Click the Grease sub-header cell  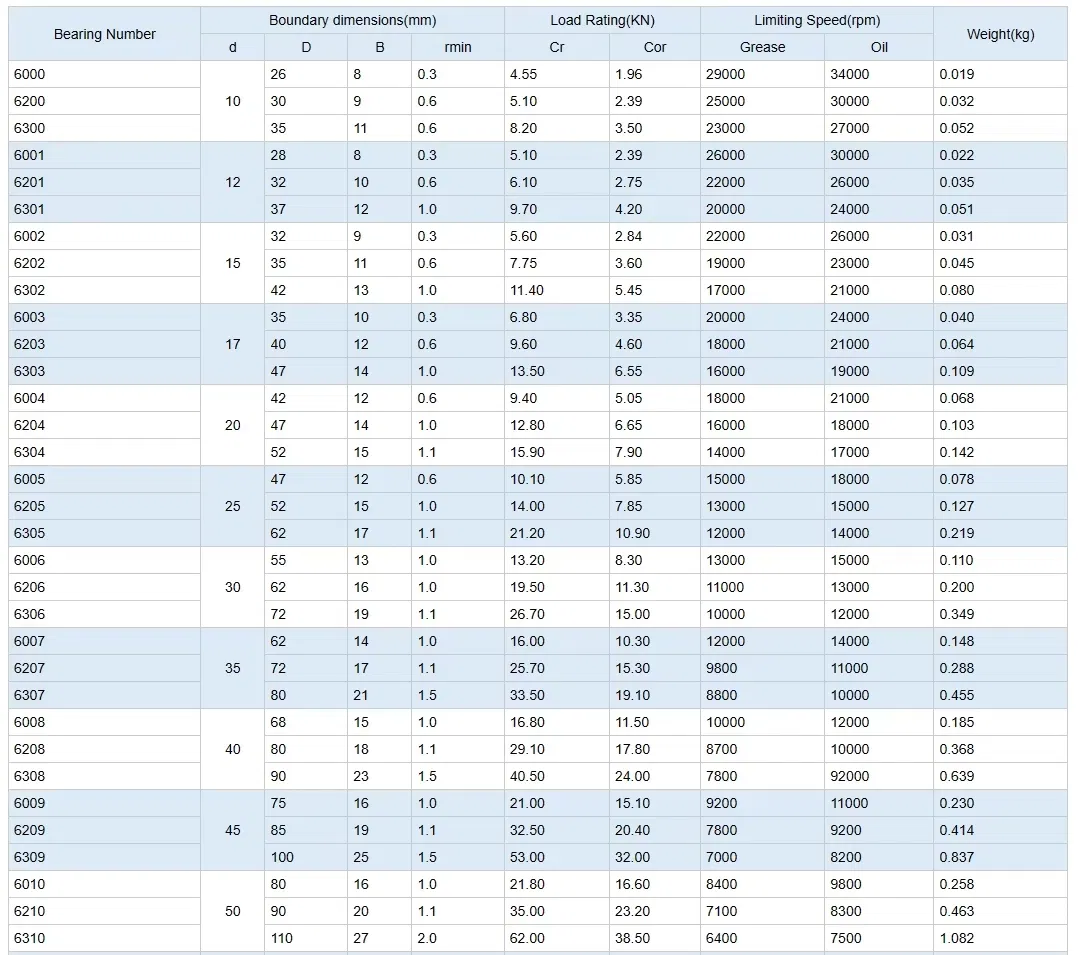pyautogui.click(x=762, y=47)
